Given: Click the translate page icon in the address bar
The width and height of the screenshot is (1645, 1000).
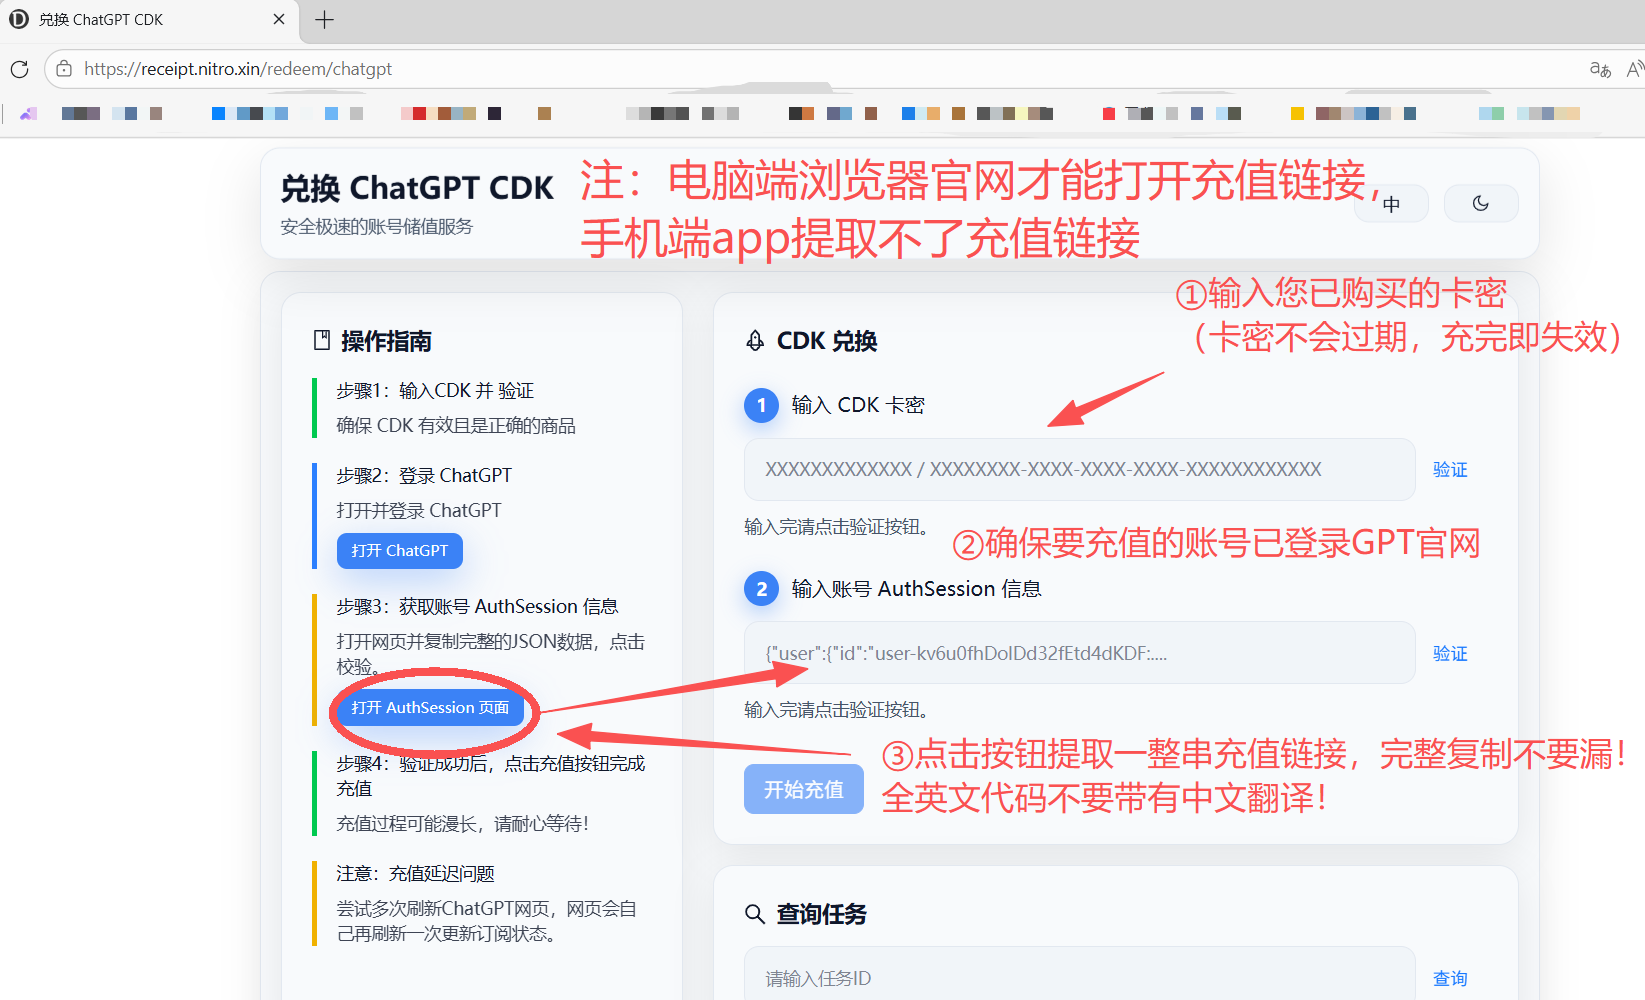Looking at the screenshot, I should (x=1600, y=69).
